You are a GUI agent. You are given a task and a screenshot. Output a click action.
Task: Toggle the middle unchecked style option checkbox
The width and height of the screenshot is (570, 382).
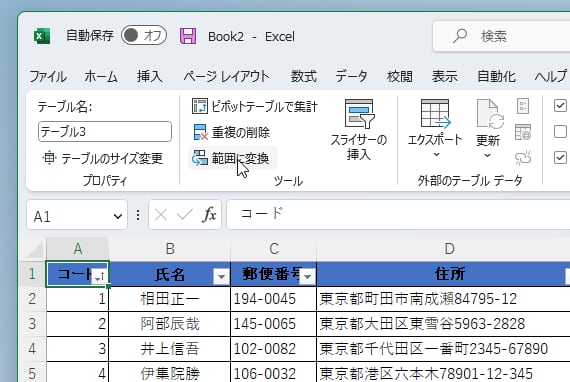click(x=560, y=132)
